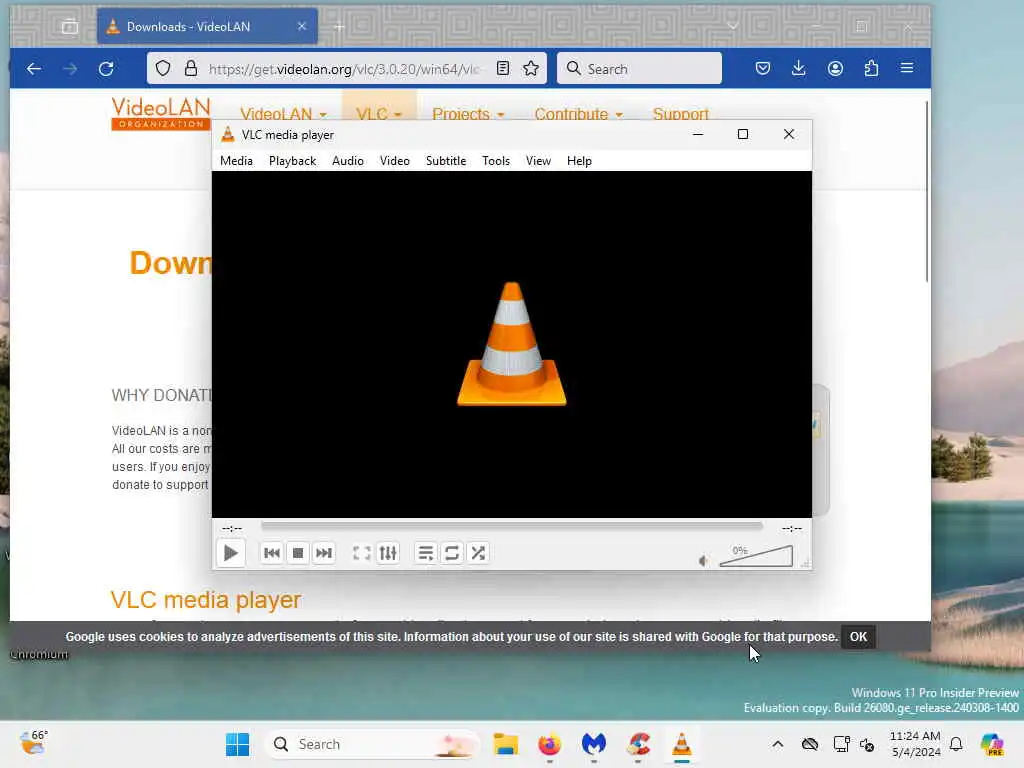
Task: Show hidden system tray icons
Action: pyautogui.click(x=778, y=744)
